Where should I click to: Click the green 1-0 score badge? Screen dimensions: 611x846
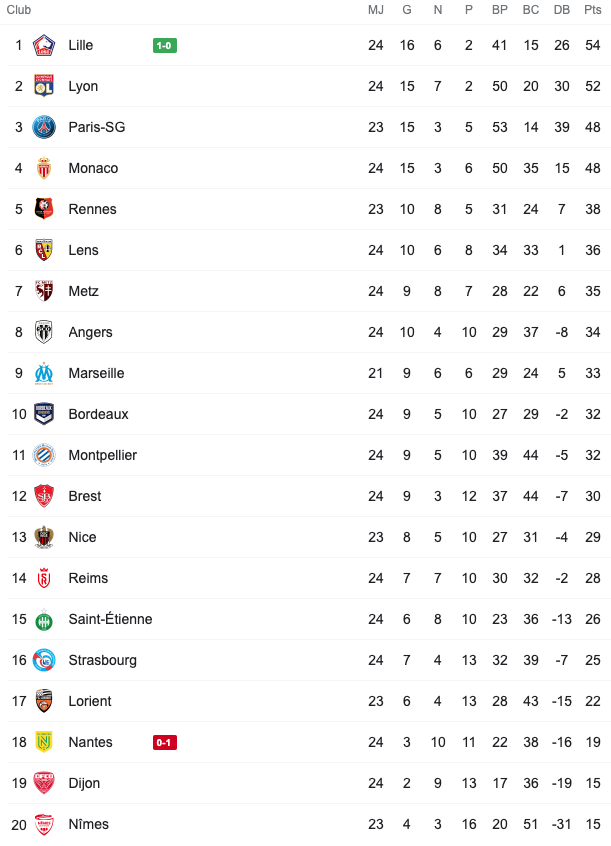[165, 46]
